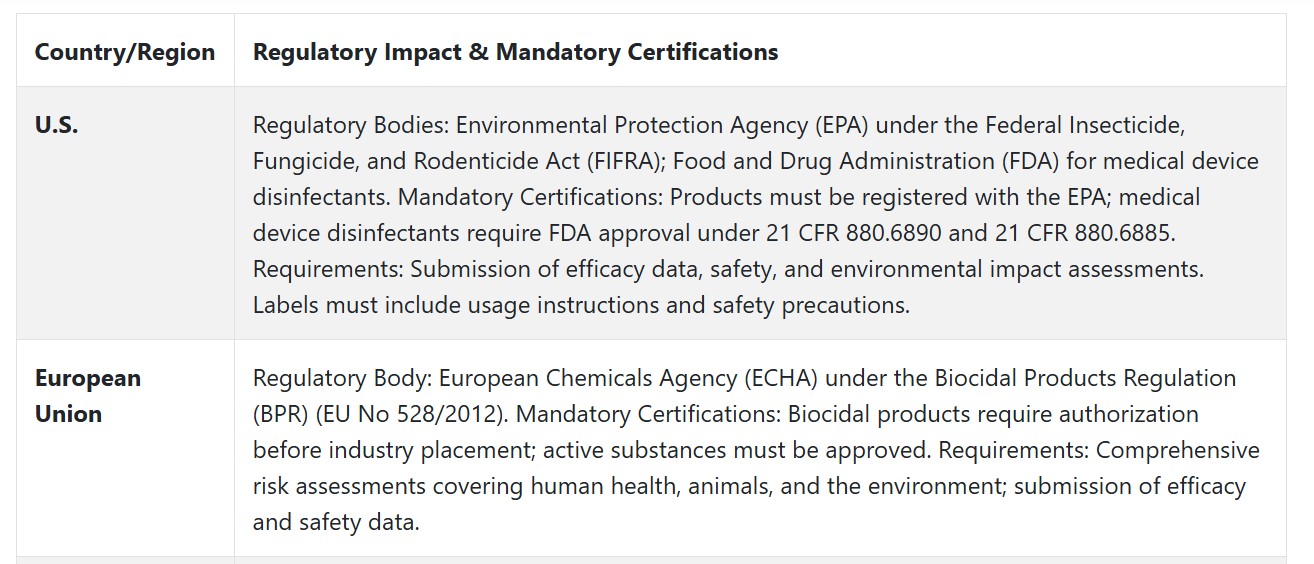The image size is (1314, 564).
Task: Click 'and safety data.' ending the EU cell
Action: (336, 522)
